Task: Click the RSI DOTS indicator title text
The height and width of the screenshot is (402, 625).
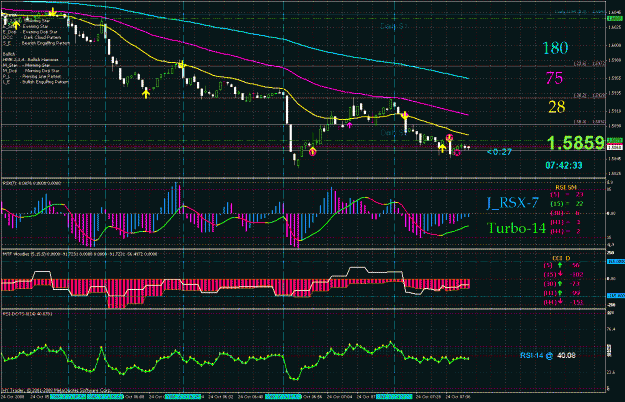Action: point(28,314)
